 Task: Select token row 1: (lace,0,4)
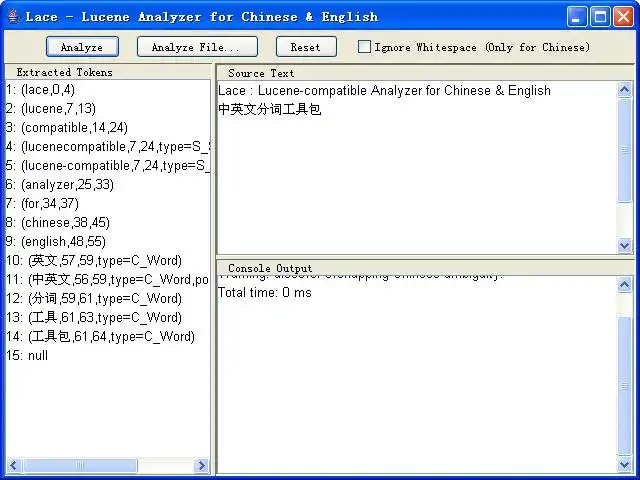click(108, 89)
